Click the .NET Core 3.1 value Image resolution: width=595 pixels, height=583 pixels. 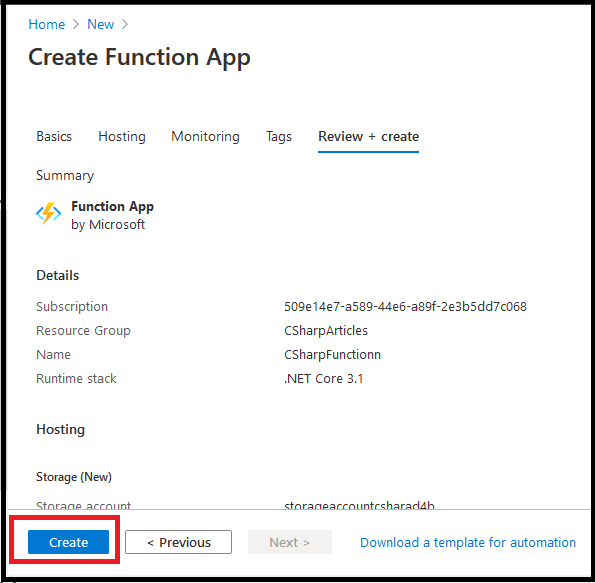coord(323,378)
